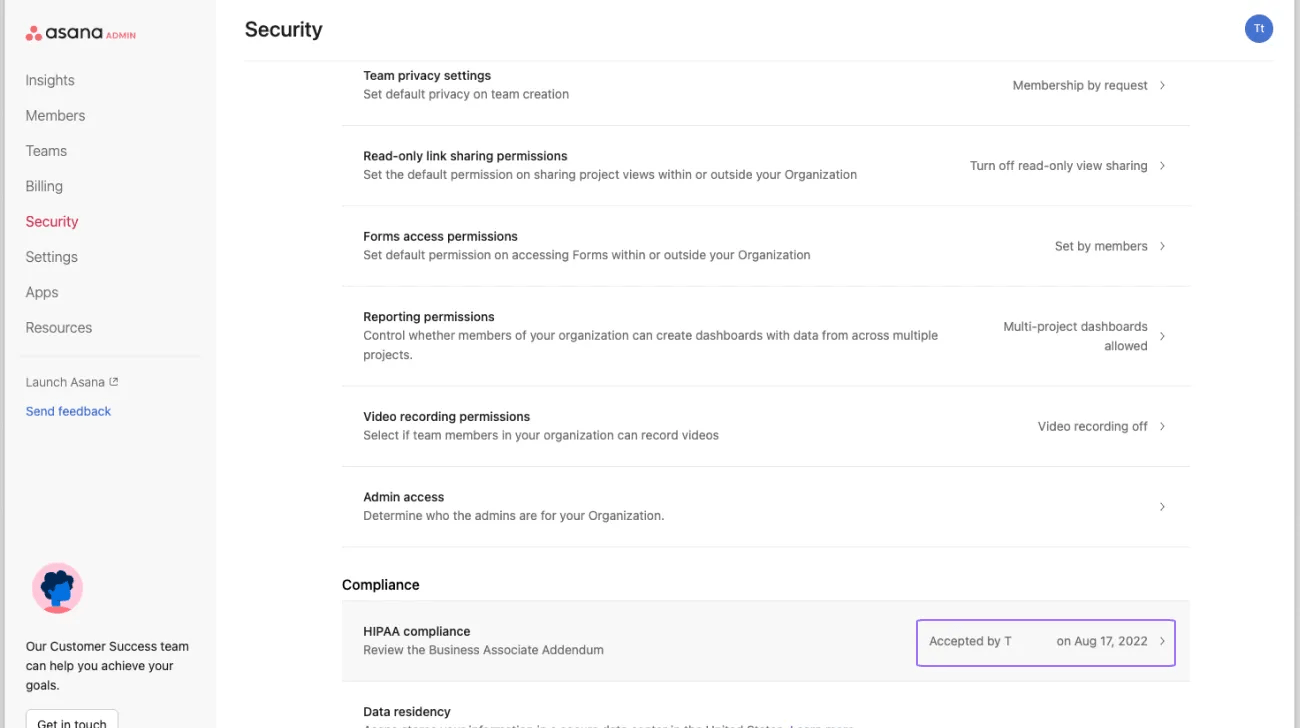This screenshot has width=1300, height=728.
Task: Click chevron next to Multi-project dashboards allowed
Action: tap(1162, 336)
